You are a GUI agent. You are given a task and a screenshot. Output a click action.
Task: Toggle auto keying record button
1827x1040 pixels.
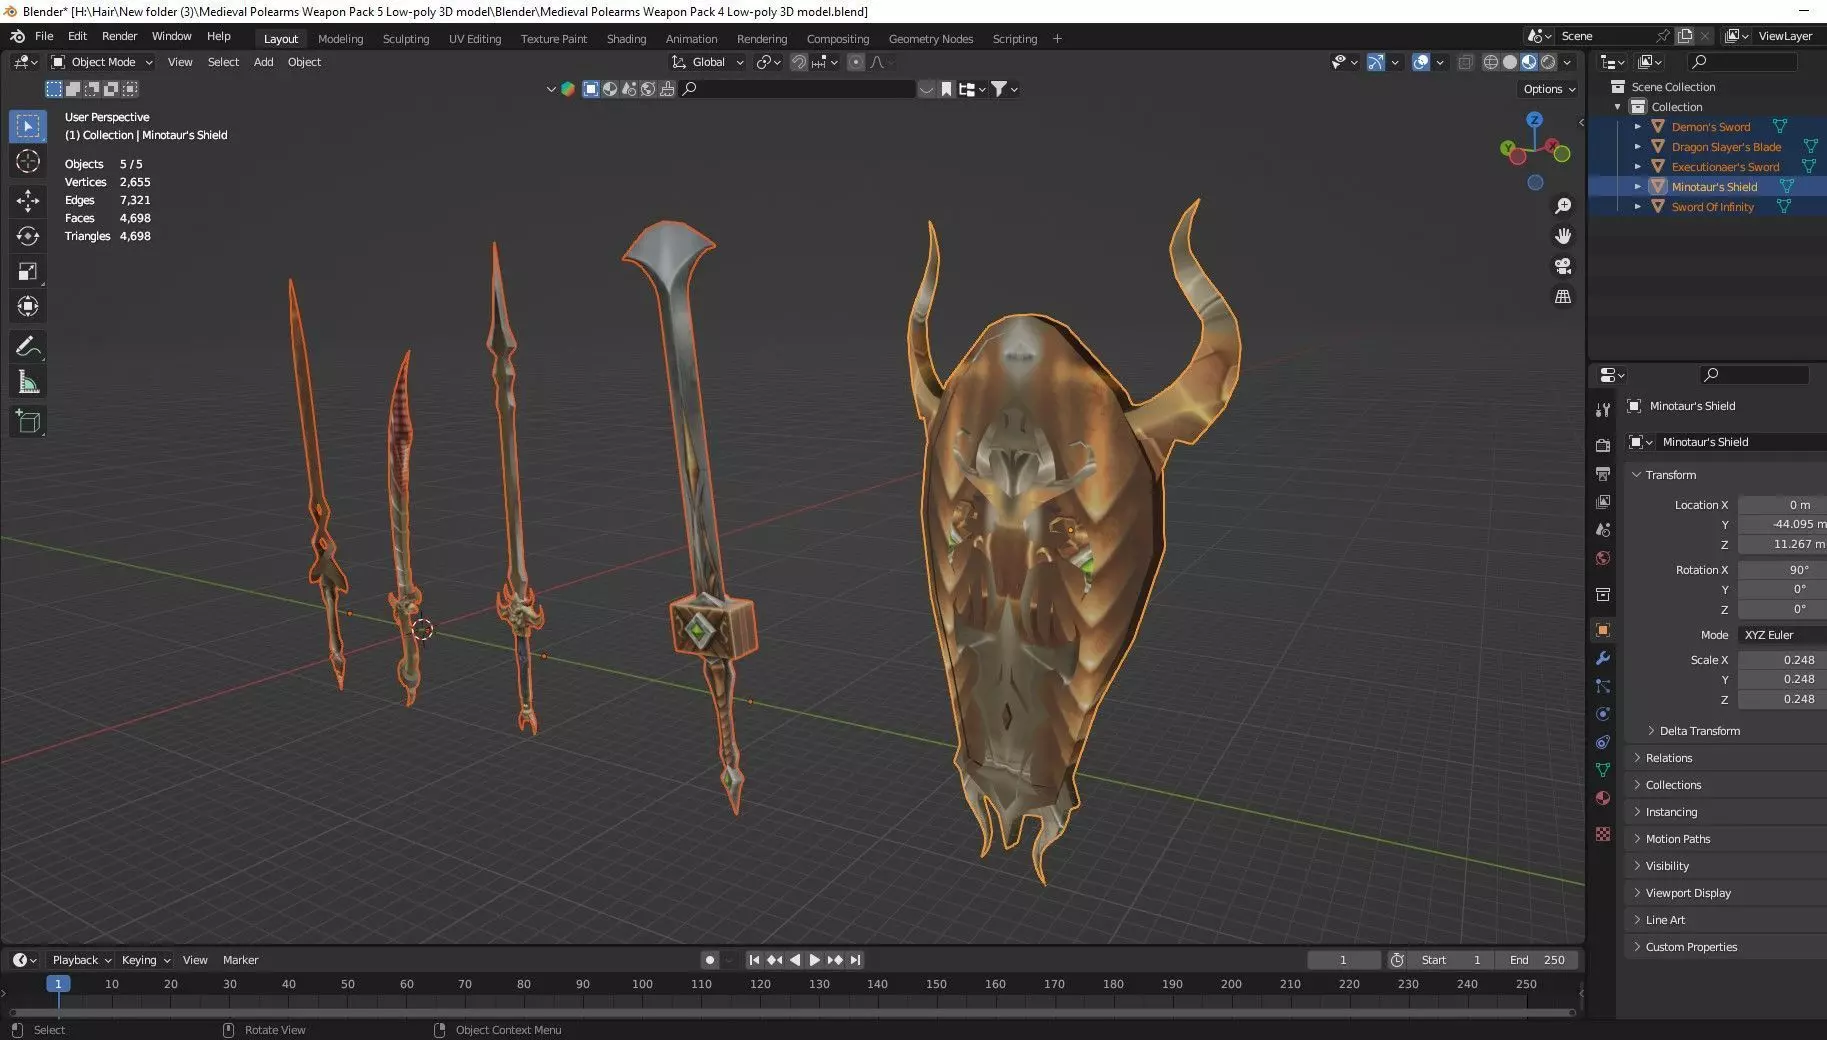pyautogui.click(x=709, y=960)
